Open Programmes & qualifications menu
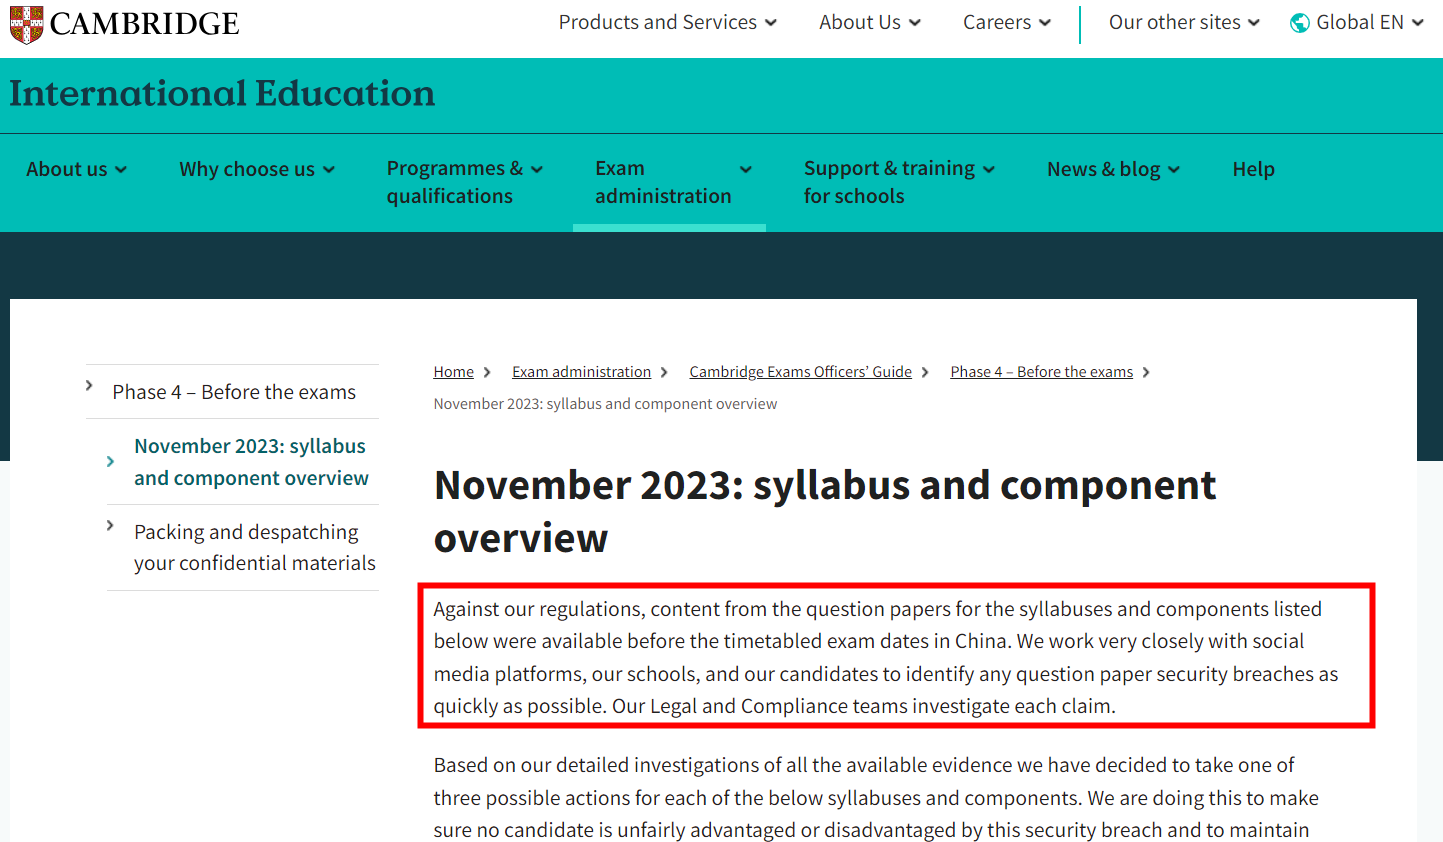 coord(465,182)
